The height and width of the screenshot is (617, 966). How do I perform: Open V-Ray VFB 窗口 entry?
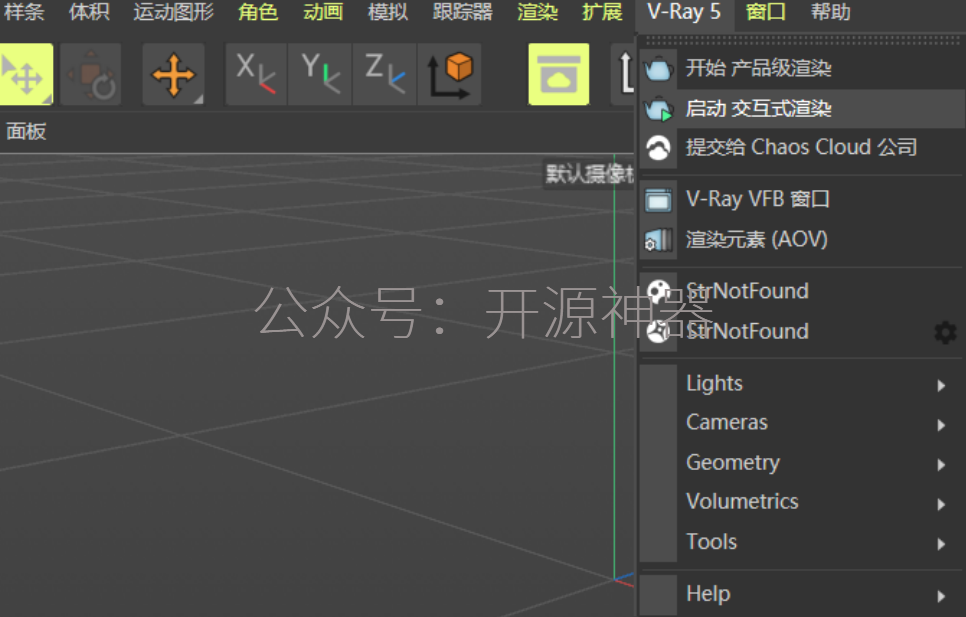point(802,200)
